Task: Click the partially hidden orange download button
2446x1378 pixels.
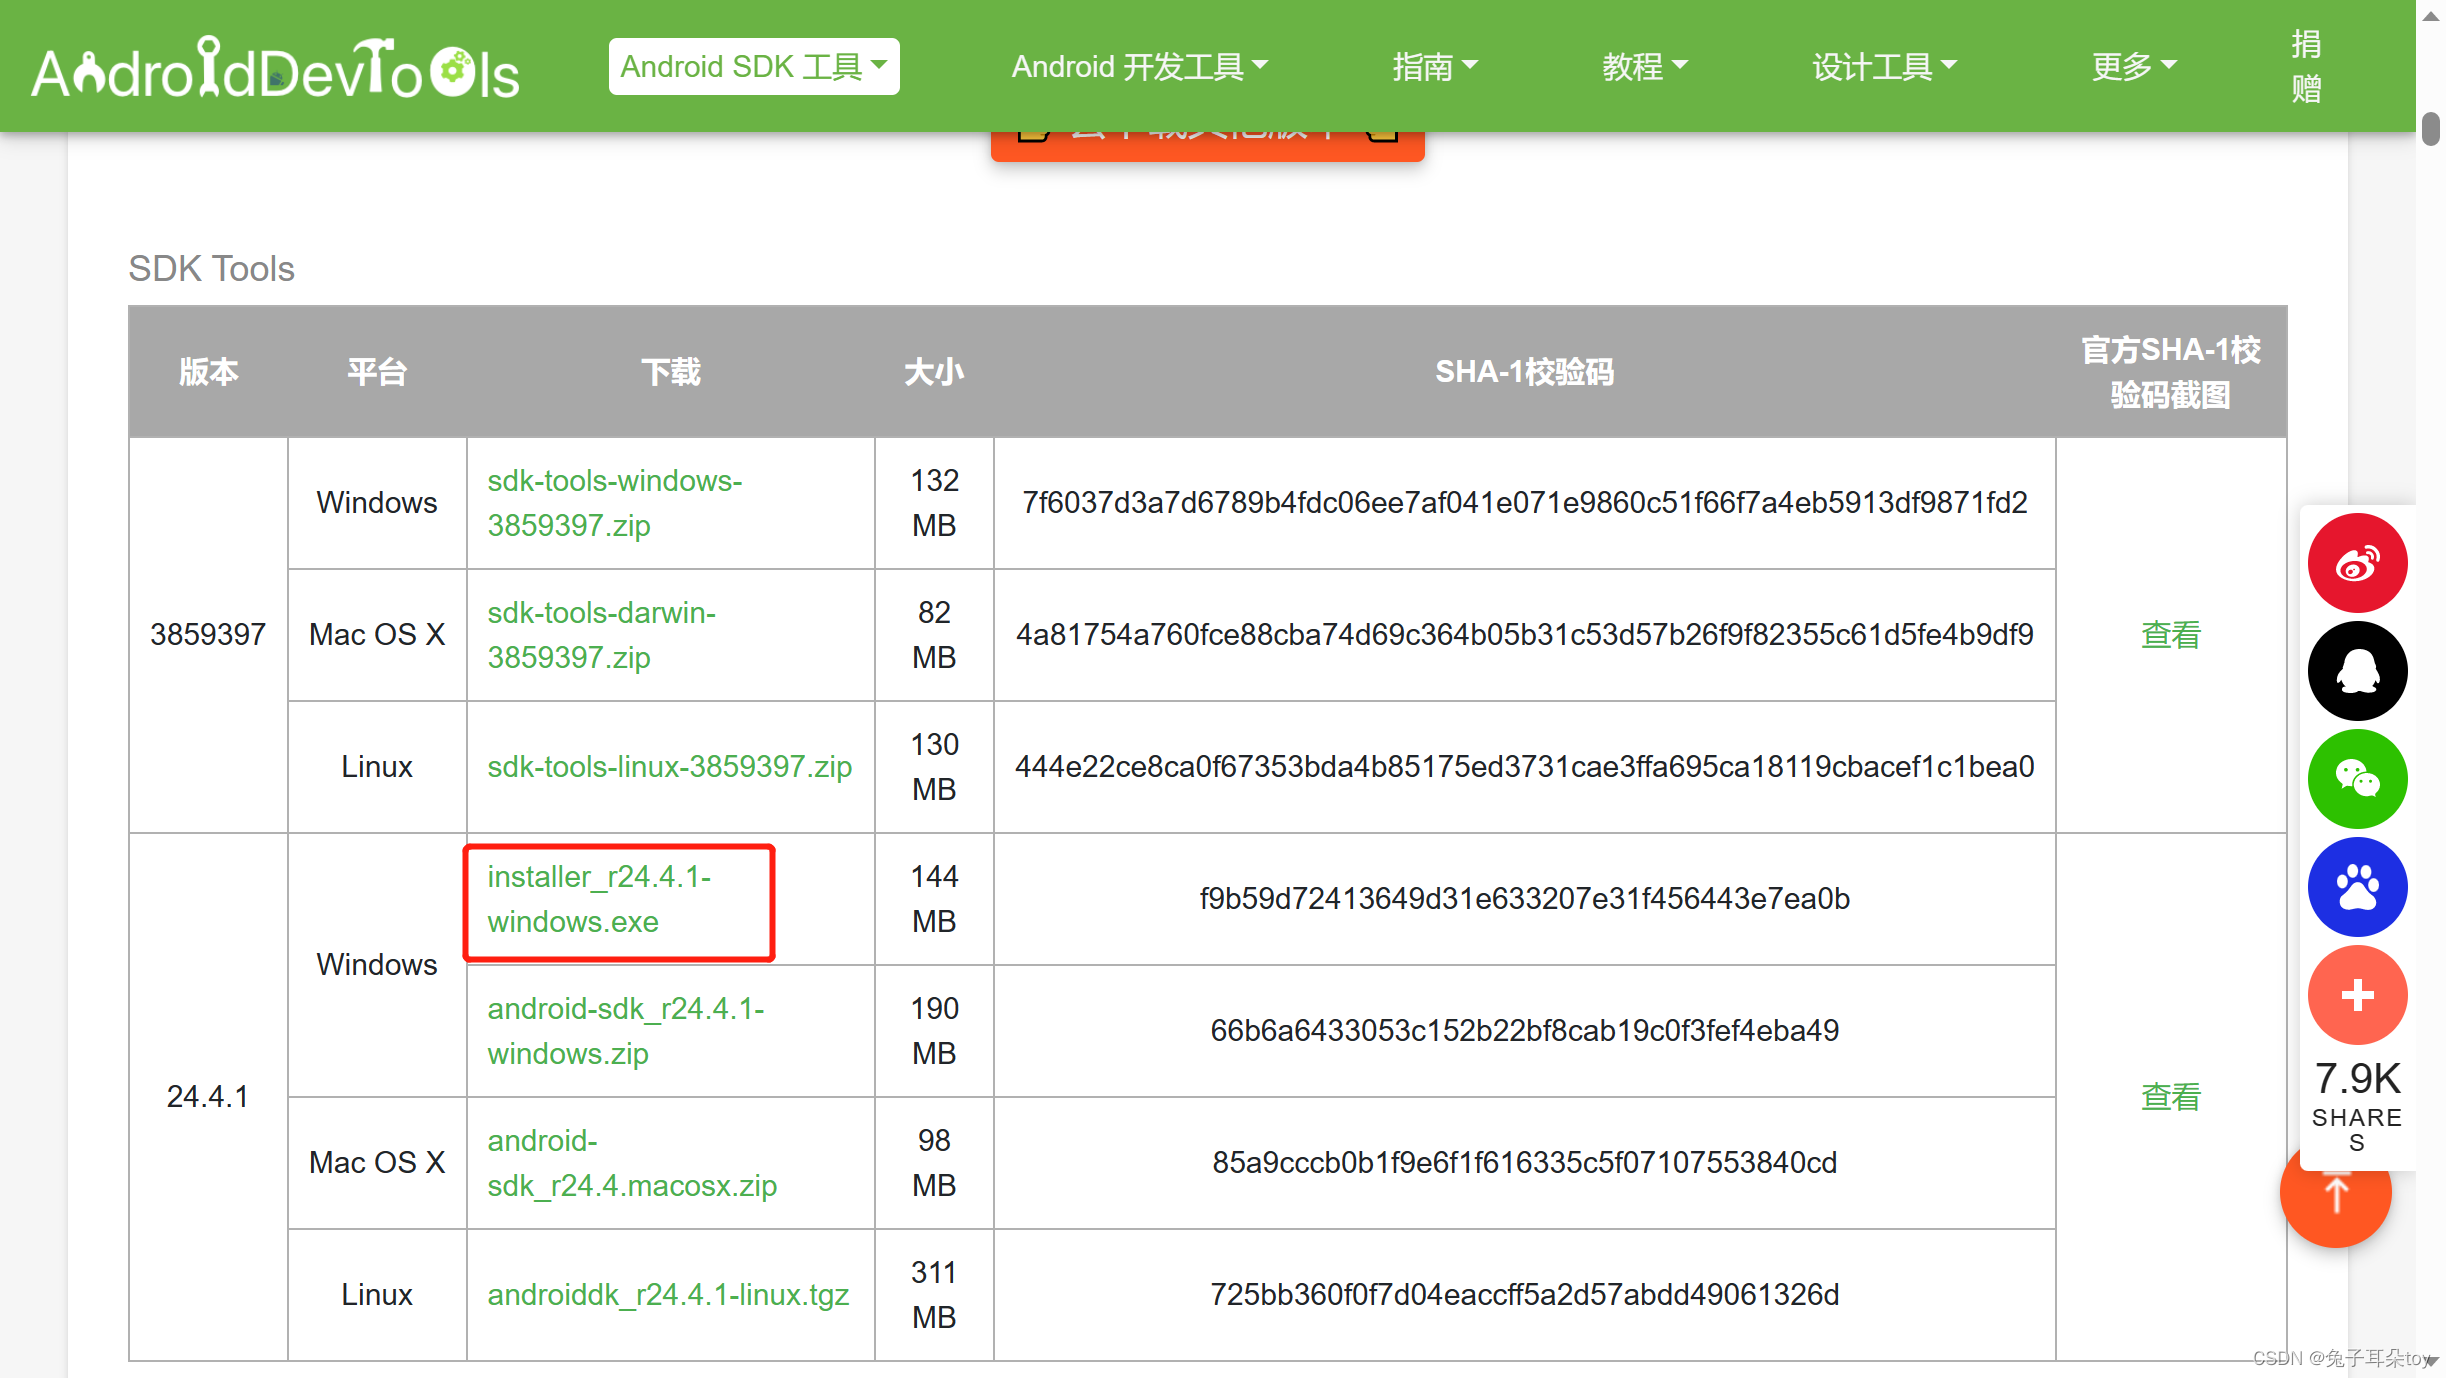Action: [1207, 145]
